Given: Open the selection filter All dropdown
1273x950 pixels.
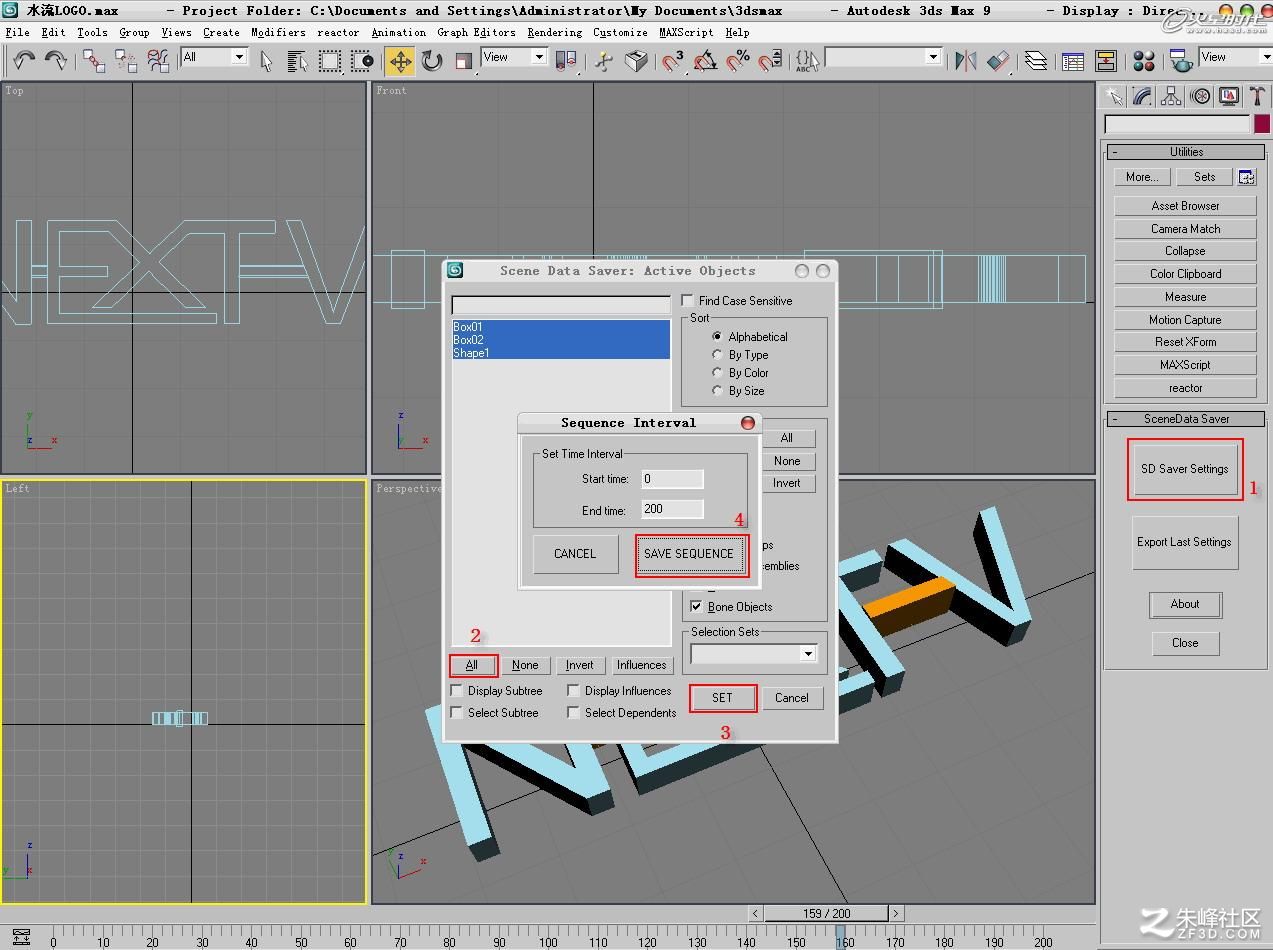Looking at the screenshot, I should (238, 57).
